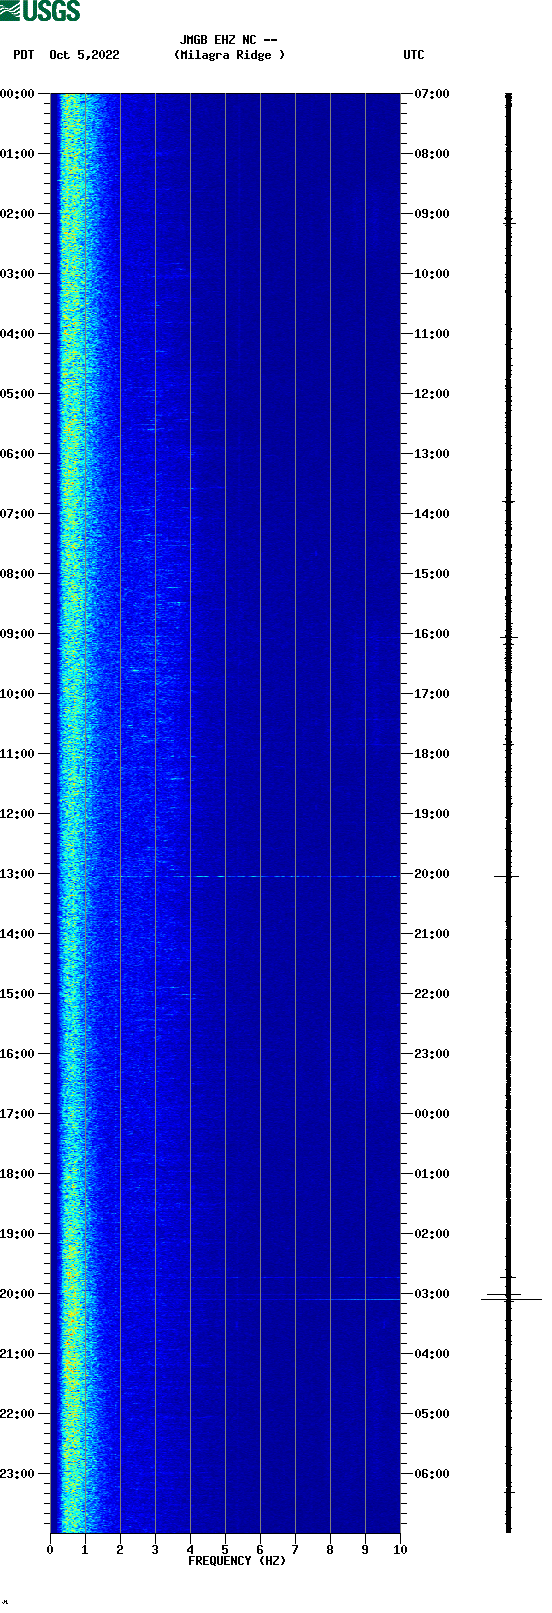Click the frequency axis value 0
Image resolution: width=552 pixels, height=1613 pixels.
(x=50, y=1550)
